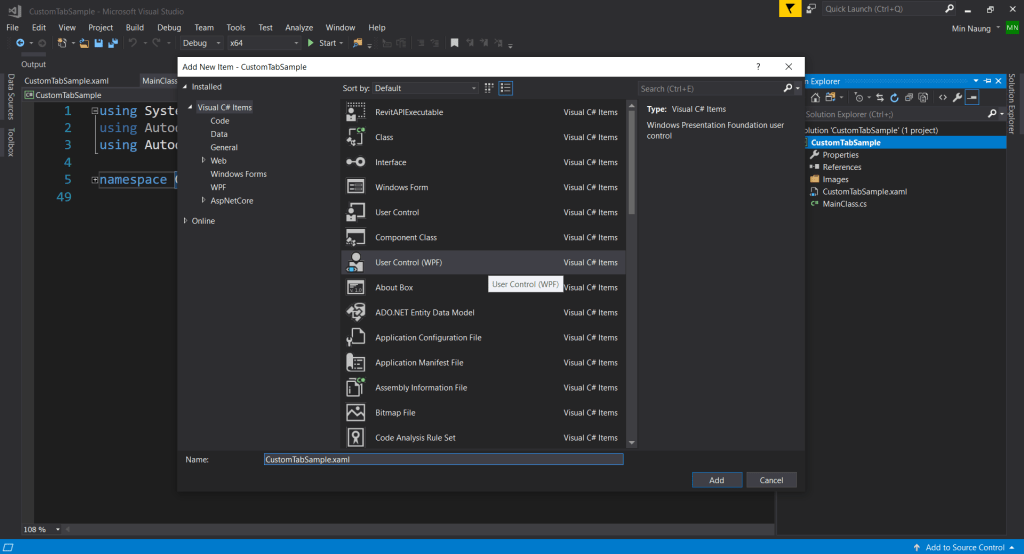This screenshot has height=554, width=1024.
Task: Pick the Bitmap File template icon
Action: (355, 412)
